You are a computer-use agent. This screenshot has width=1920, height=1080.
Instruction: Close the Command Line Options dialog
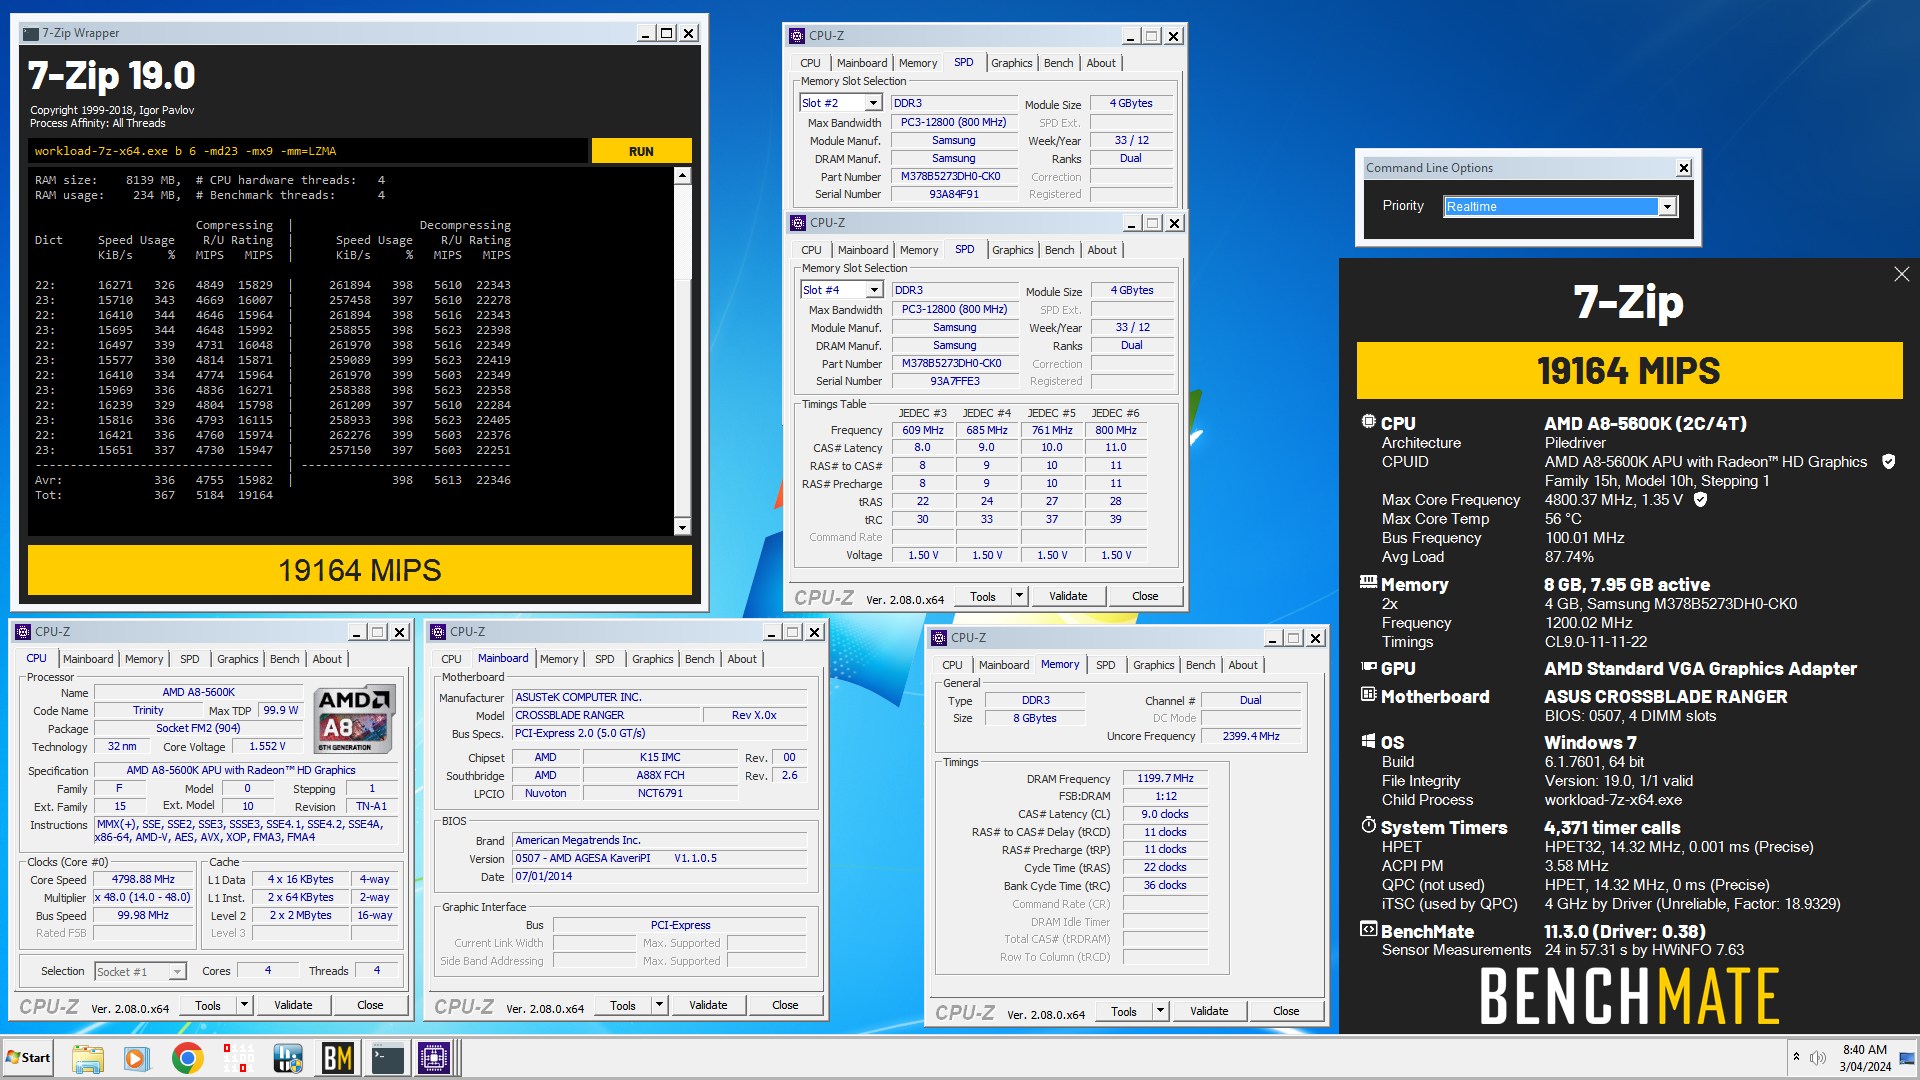coord(1684,168)
